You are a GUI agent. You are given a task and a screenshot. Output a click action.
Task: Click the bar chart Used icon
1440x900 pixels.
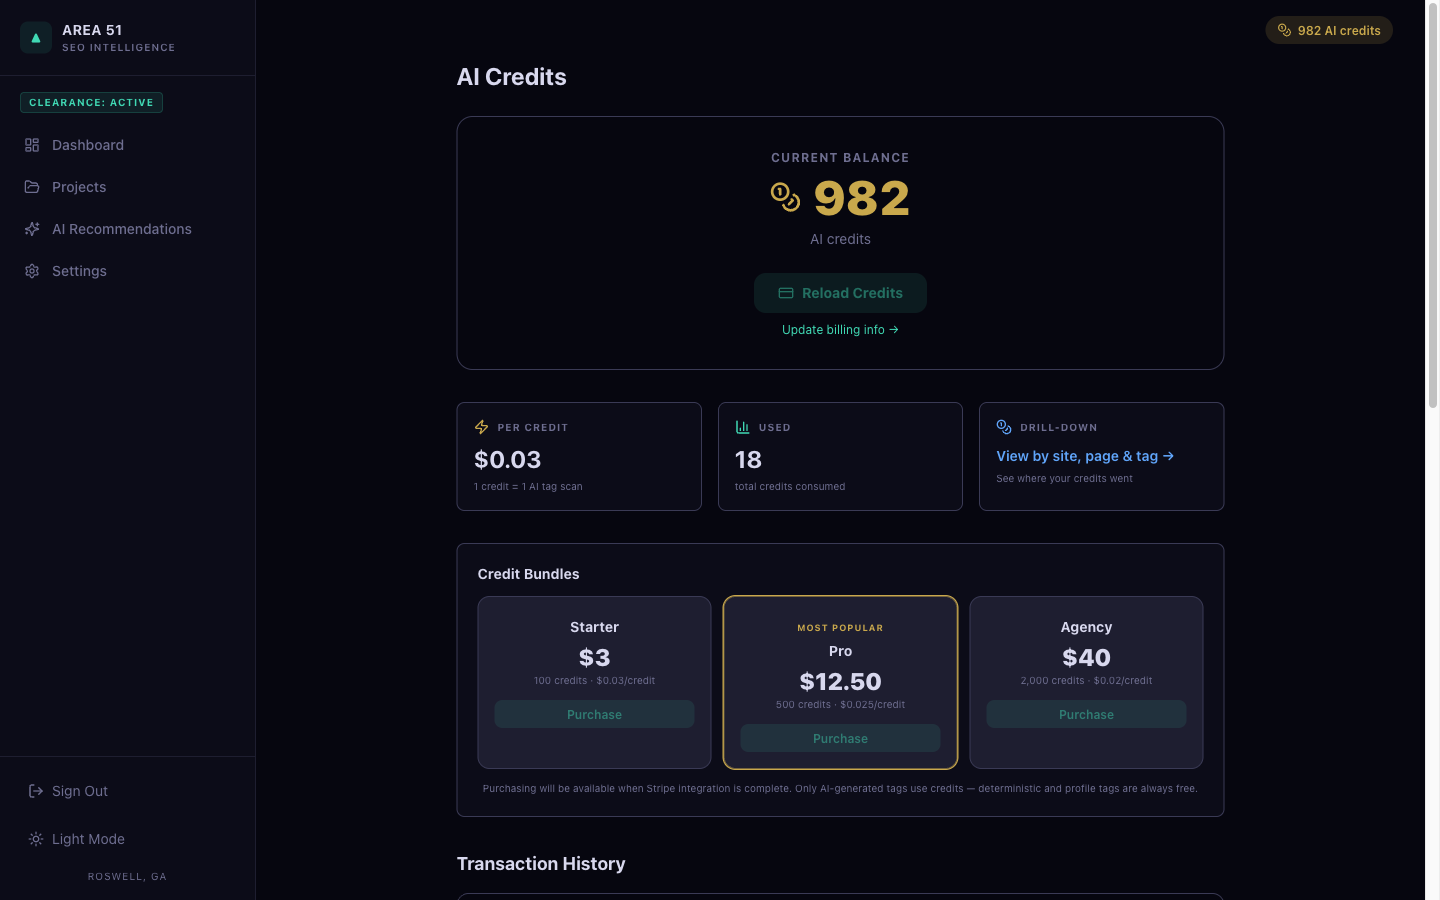(x=742, y=427)
